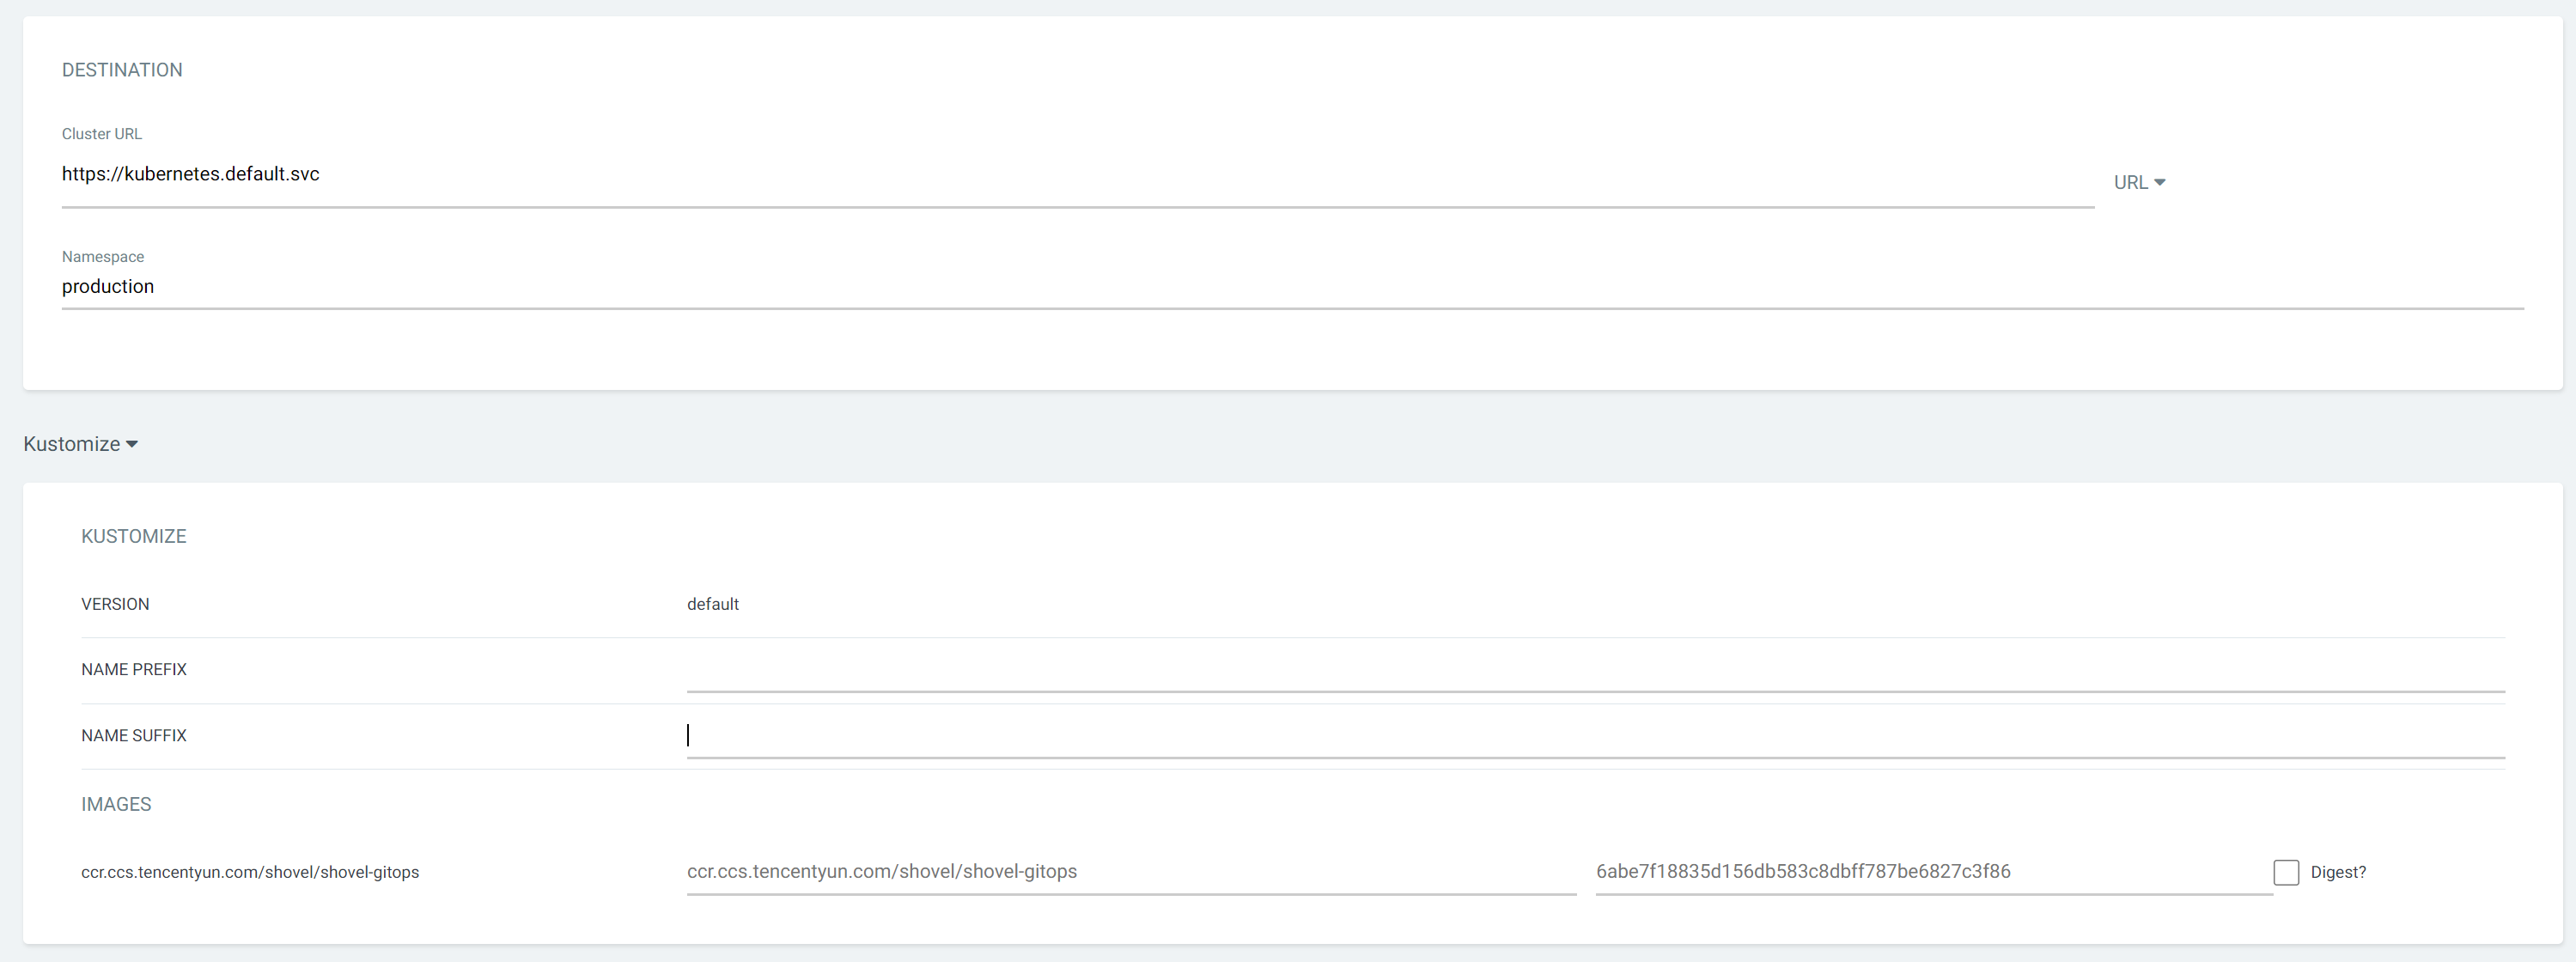Click the shovel-gitops image row label

click(251, 872)
